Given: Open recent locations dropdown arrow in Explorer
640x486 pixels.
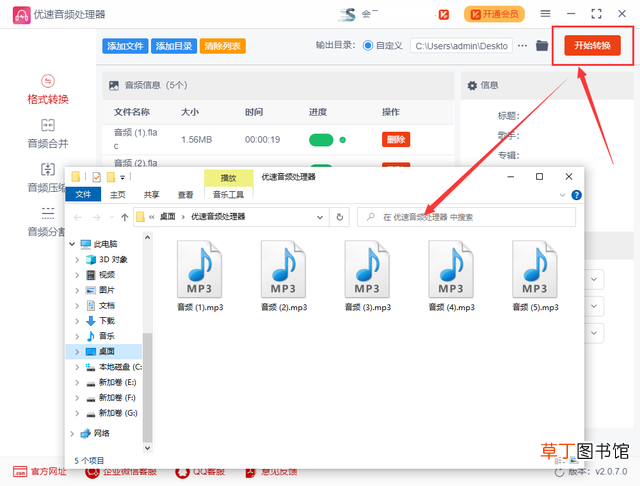Looking at the screenshot, I should point(111,217).
